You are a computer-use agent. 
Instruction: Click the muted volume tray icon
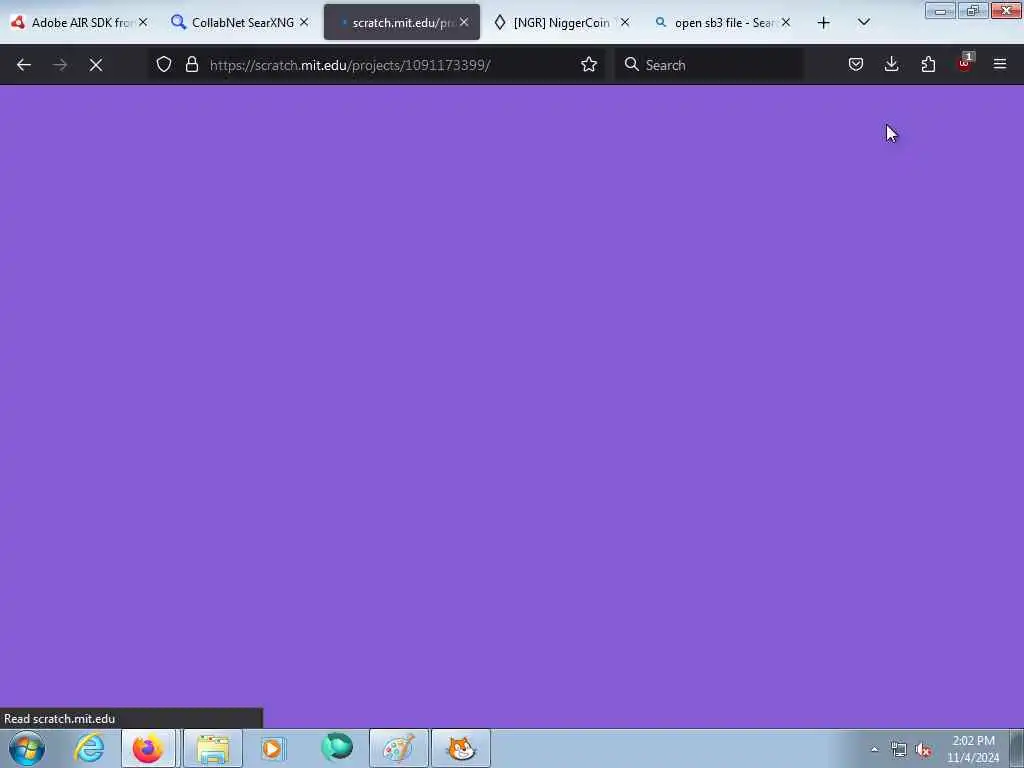(923, 749)
